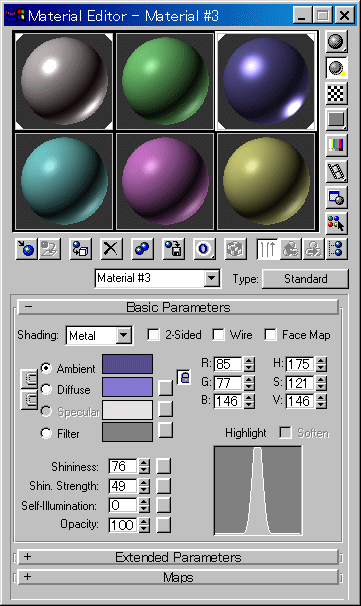Click the Shininess map button

click(163, 466)
